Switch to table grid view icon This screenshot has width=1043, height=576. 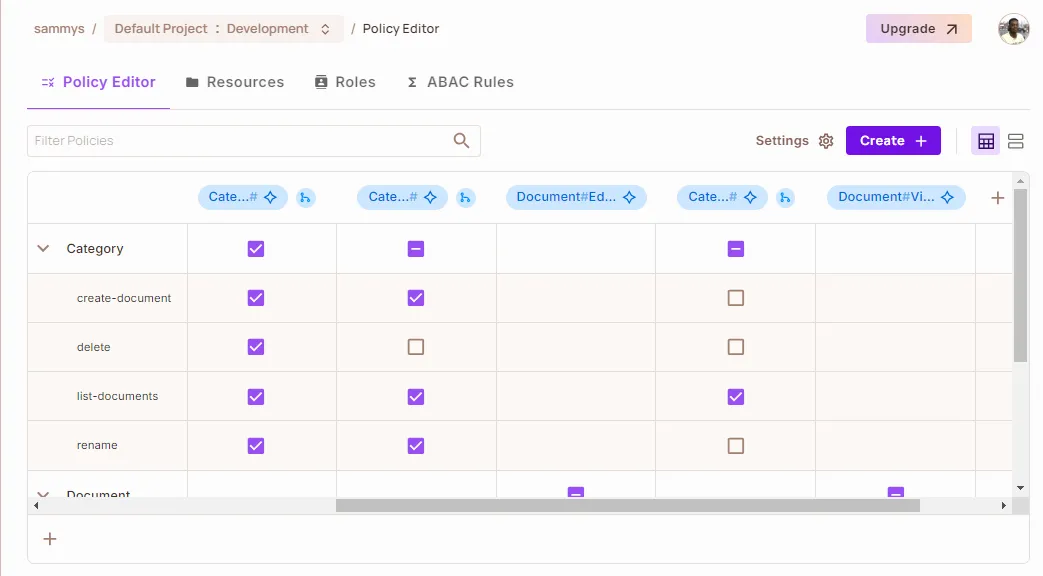click(986, 141)
